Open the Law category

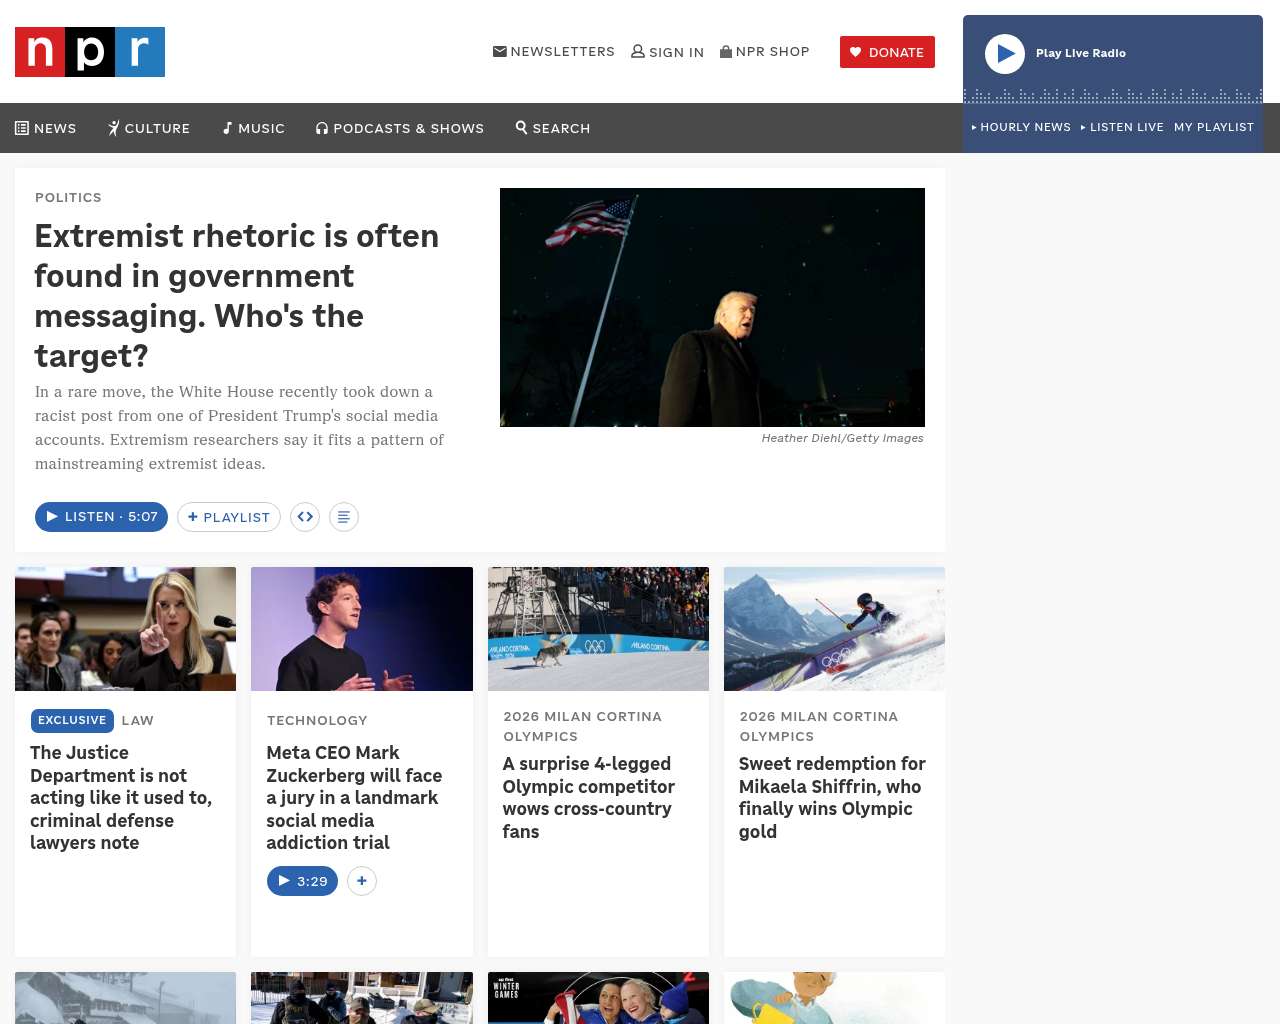138,720
